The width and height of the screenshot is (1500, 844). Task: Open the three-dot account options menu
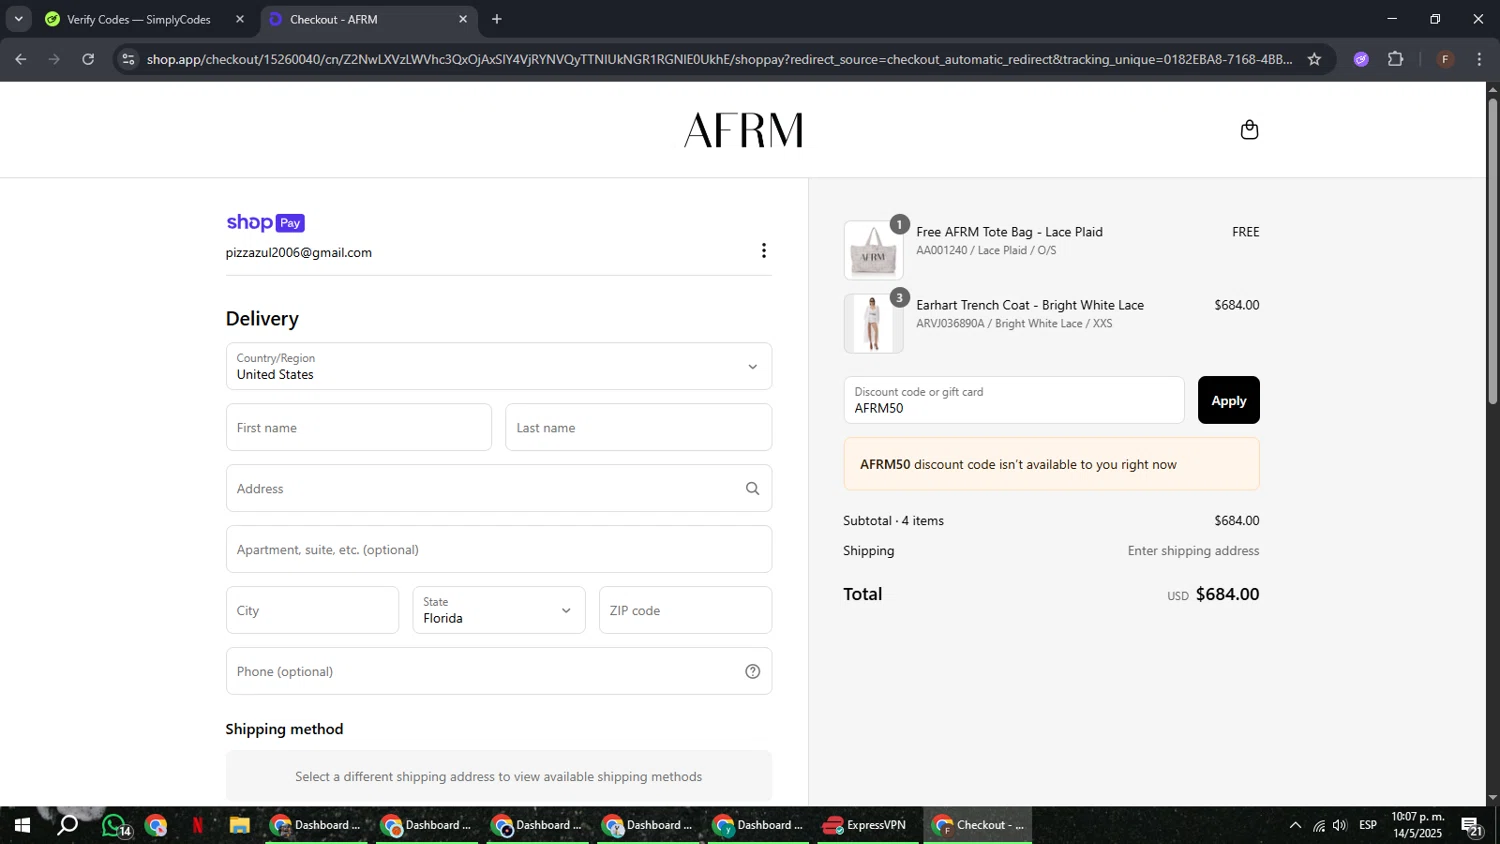(x=764, y=251)
